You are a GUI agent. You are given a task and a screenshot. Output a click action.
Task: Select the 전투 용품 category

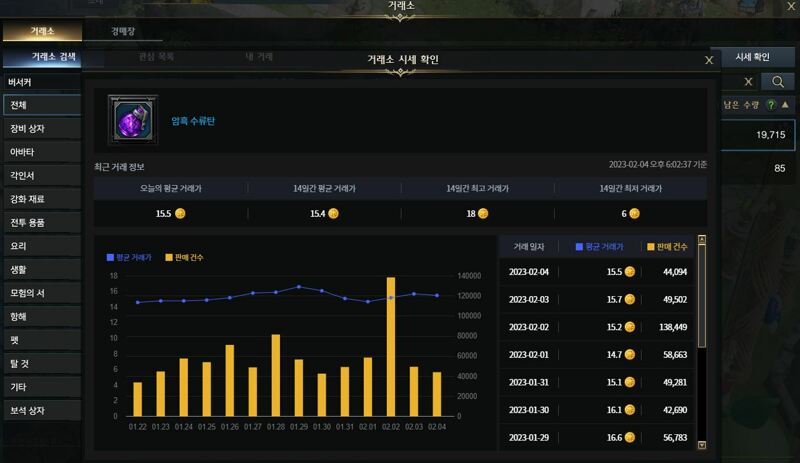coord(42,223)
